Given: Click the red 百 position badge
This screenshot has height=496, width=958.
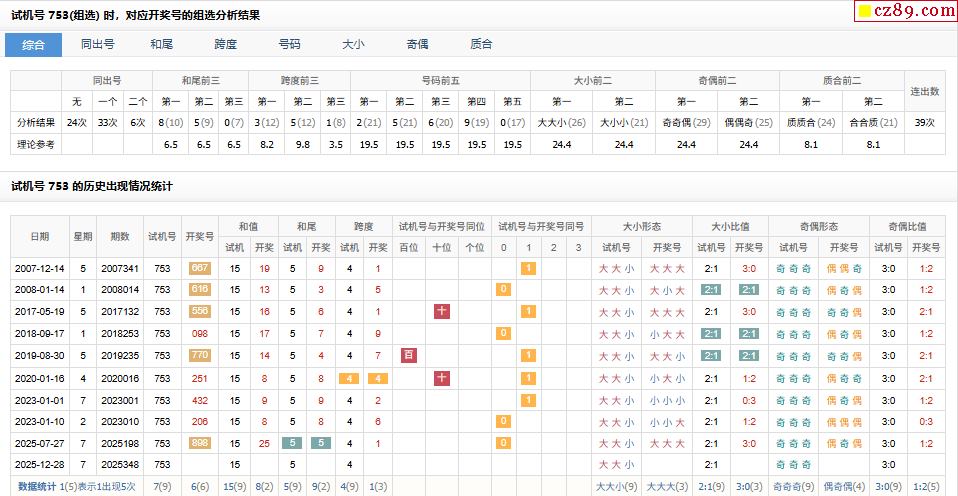Looking at the screenshot, I should pos(408,356).
